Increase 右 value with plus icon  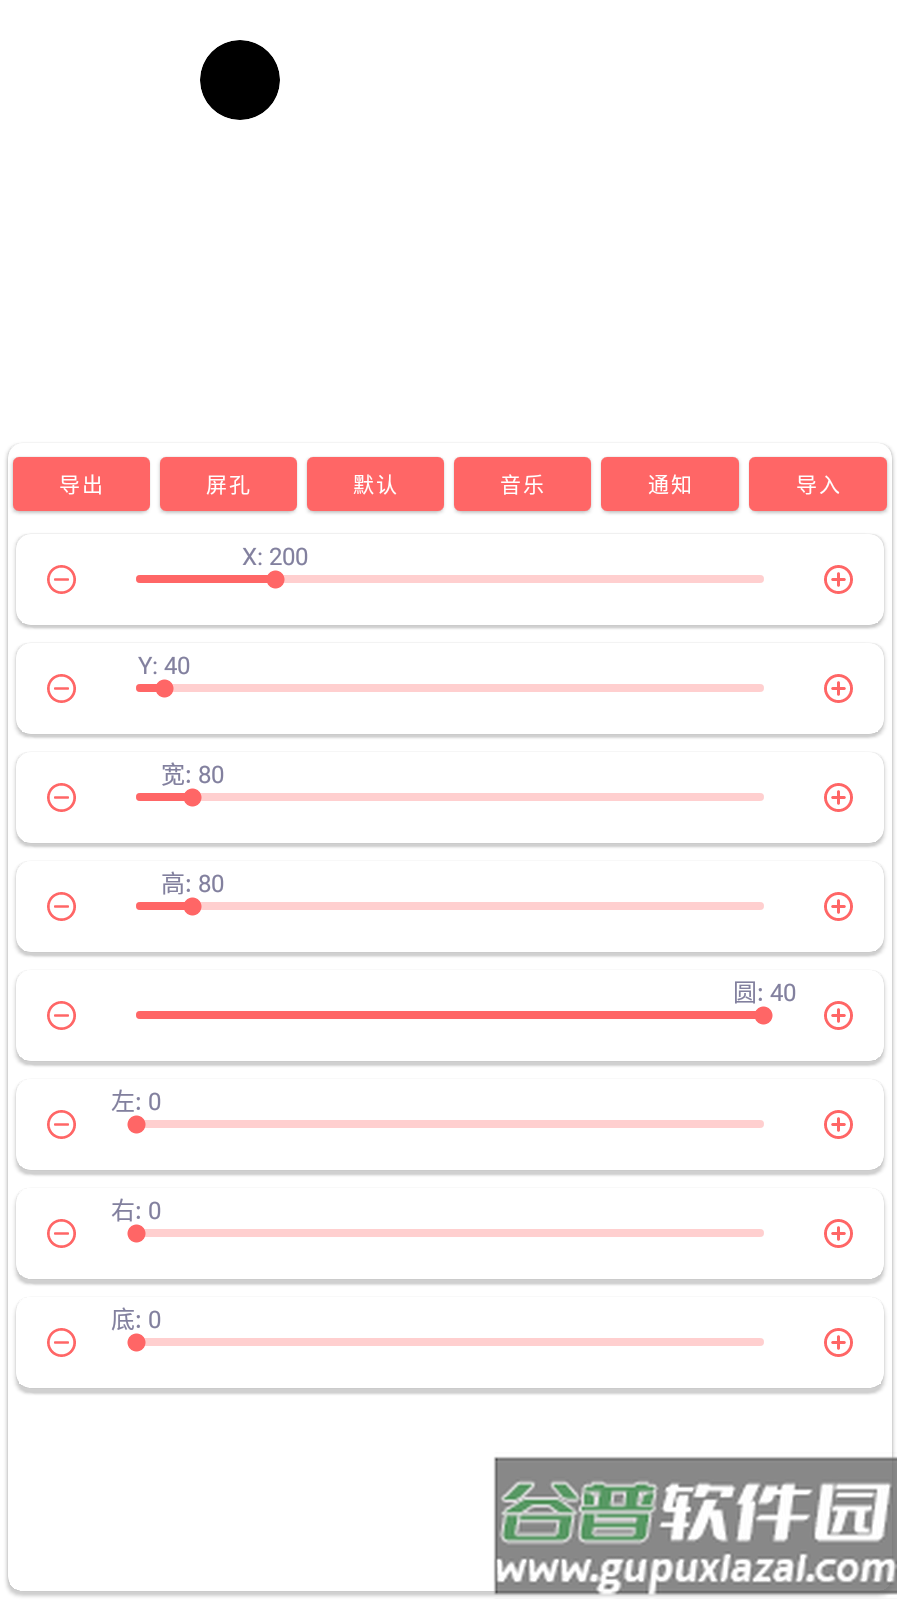pos(838,1234)
